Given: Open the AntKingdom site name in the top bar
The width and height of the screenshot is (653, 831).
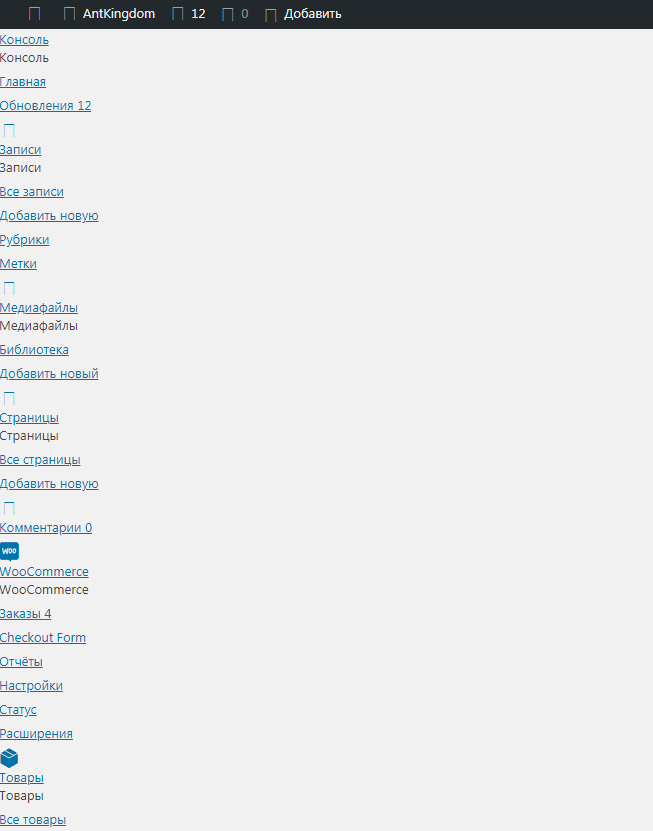Looking at the screenshot, I should coord(119,14).
